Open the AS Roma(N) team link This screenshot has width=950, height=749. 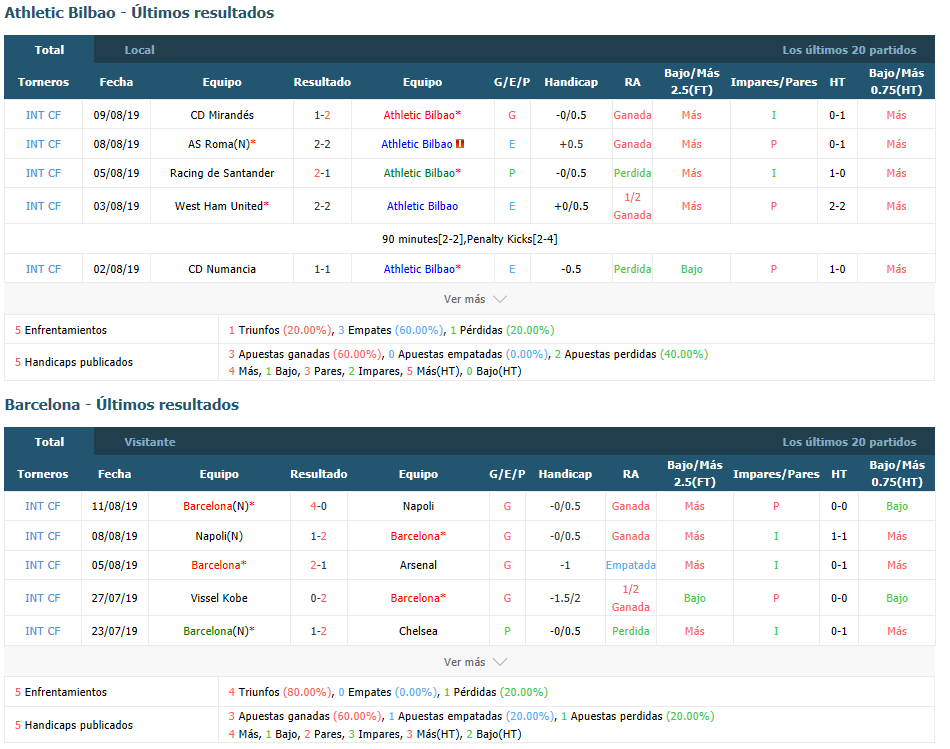click(x=222, y=144)
